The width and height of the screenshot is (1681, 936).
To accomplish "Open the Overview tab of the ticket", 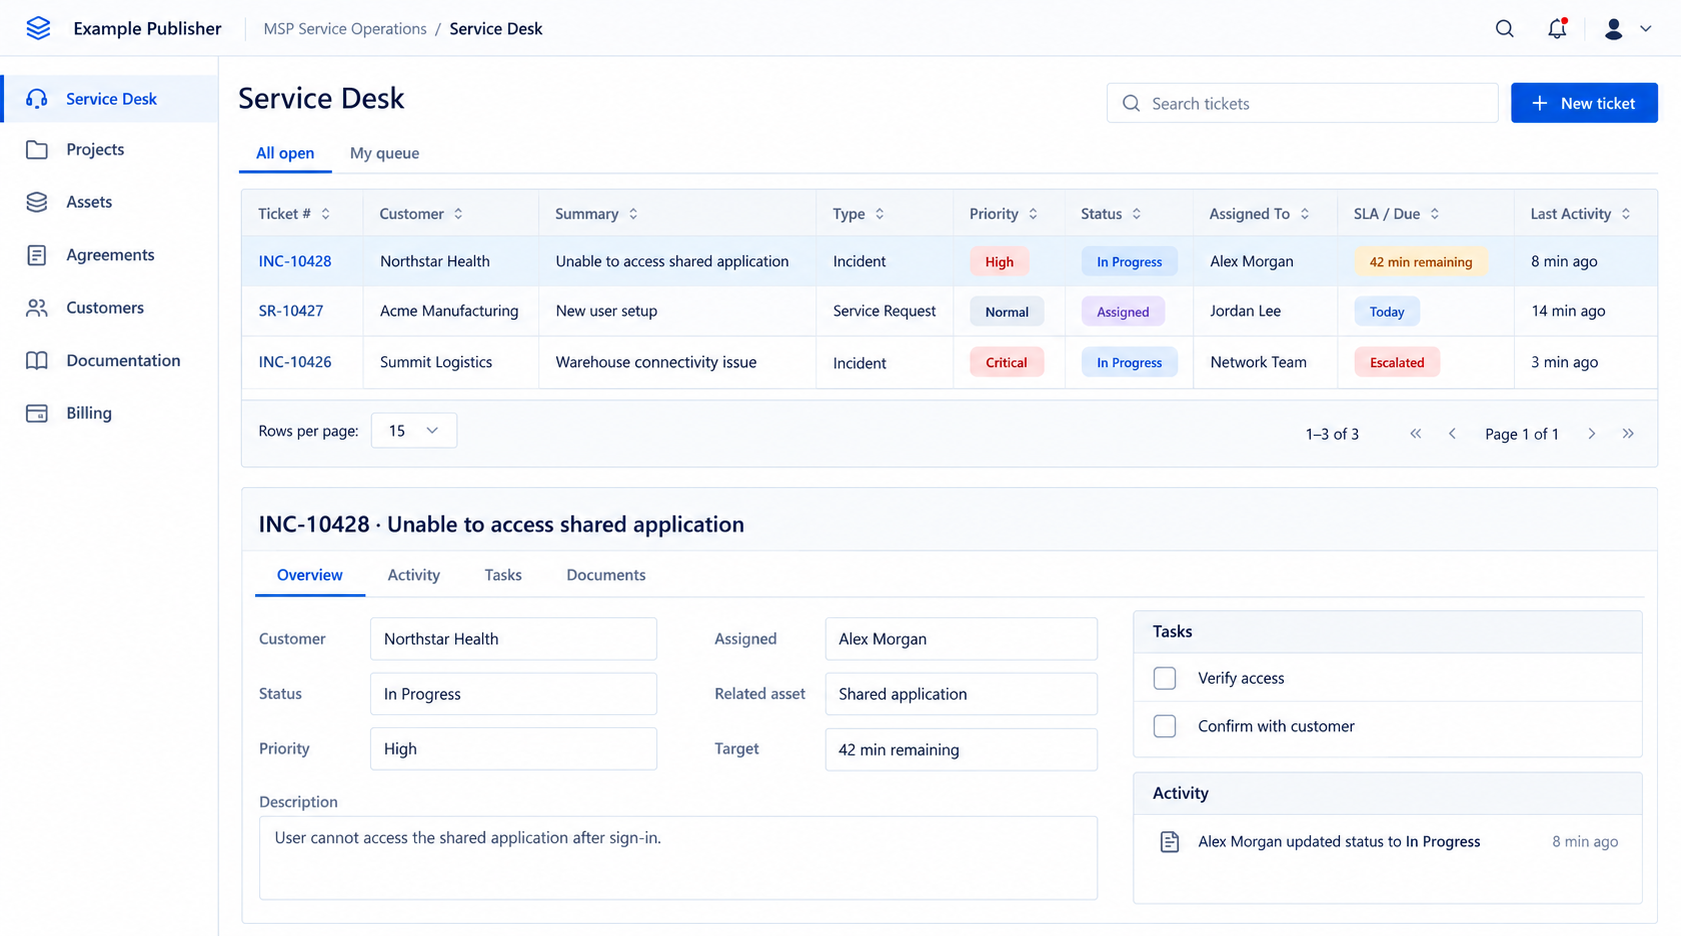I will (x=310, y=575).
